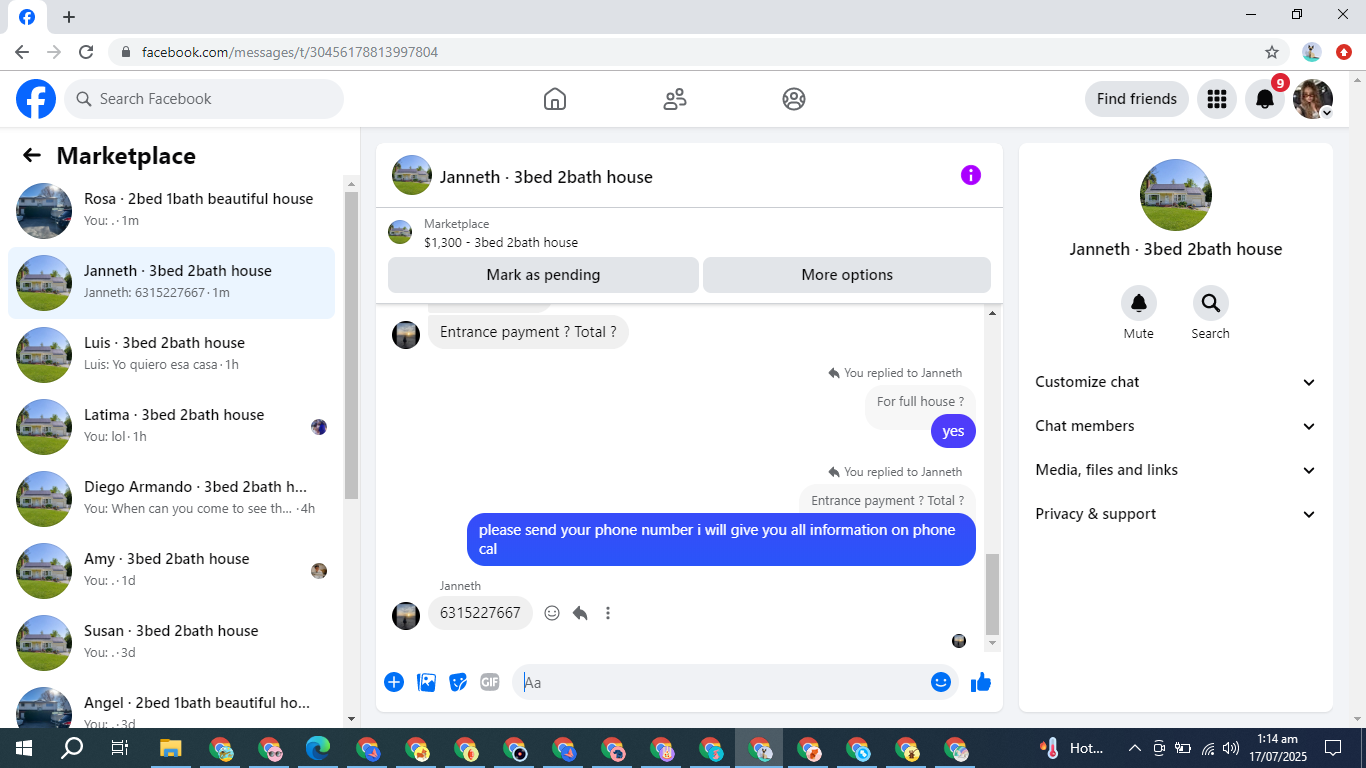The image size is (1366, 768).
Task: Choose a sticker from the sticker icon
Action: tap(458, 682)
